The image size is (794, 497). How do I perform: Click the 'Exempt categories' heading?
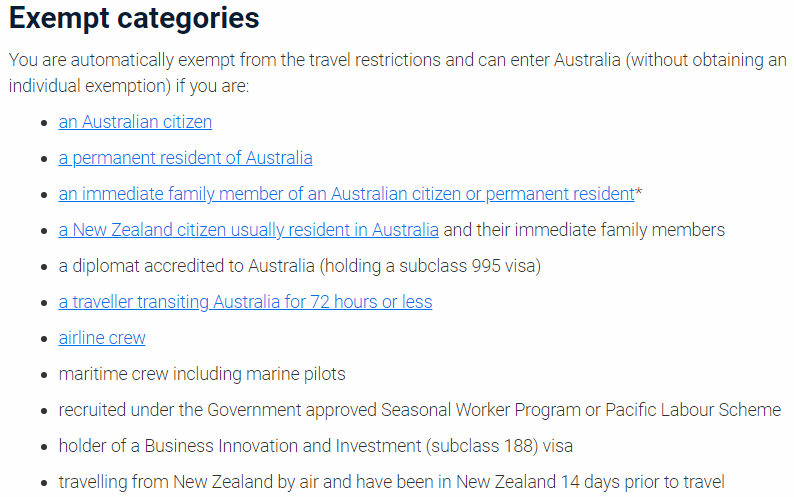(x=134, y=18)
